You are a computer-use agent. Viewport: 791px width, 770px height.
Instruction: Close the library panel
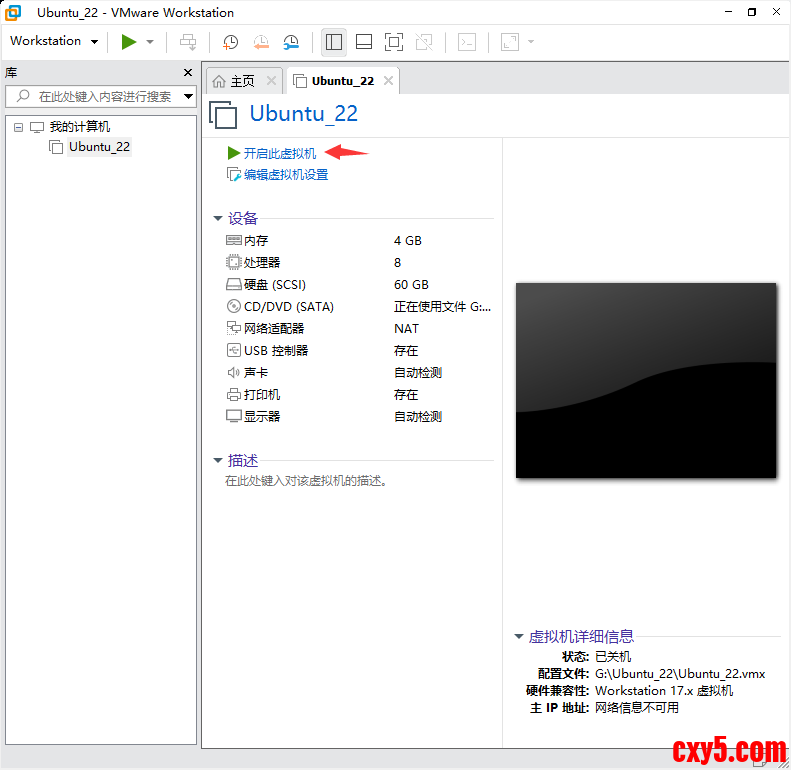coord(187,73)
